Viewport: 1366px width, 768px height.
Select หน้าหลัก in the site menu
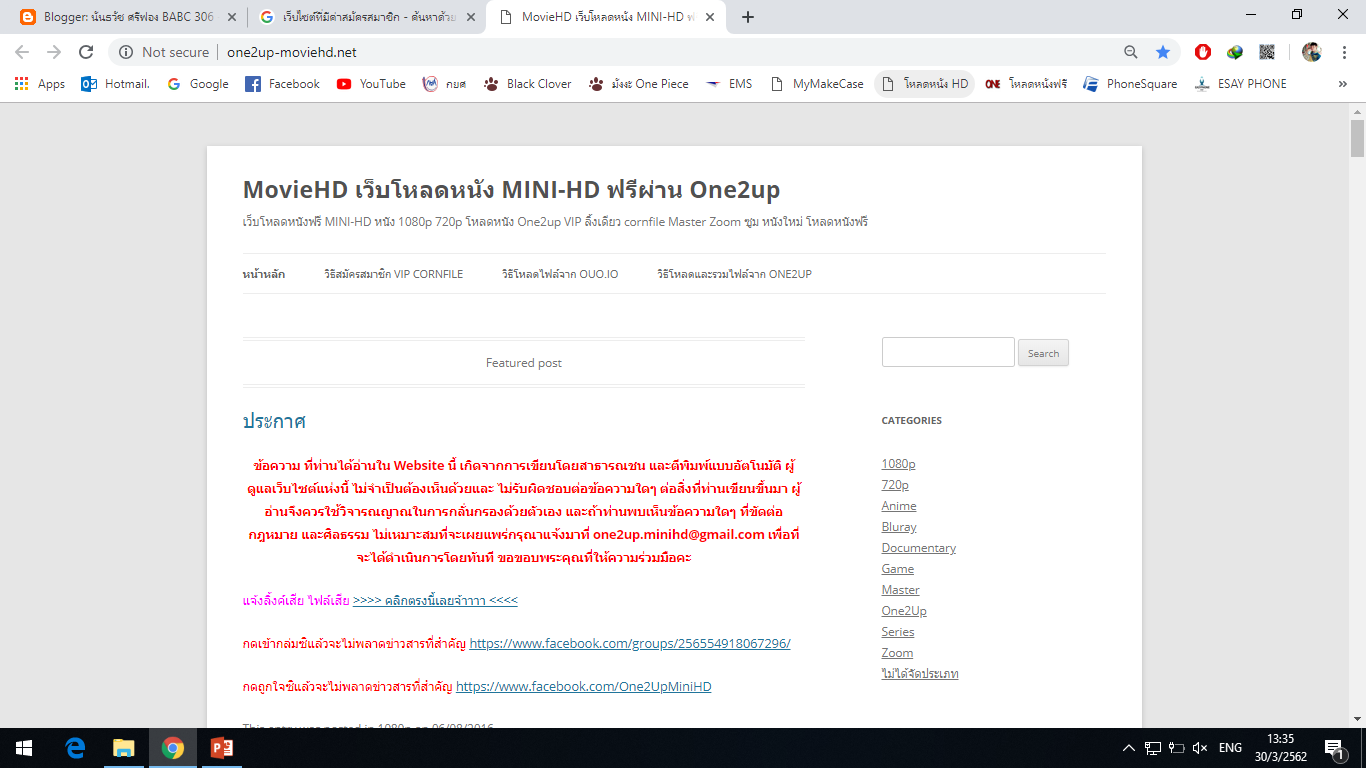tap(262, 273)
